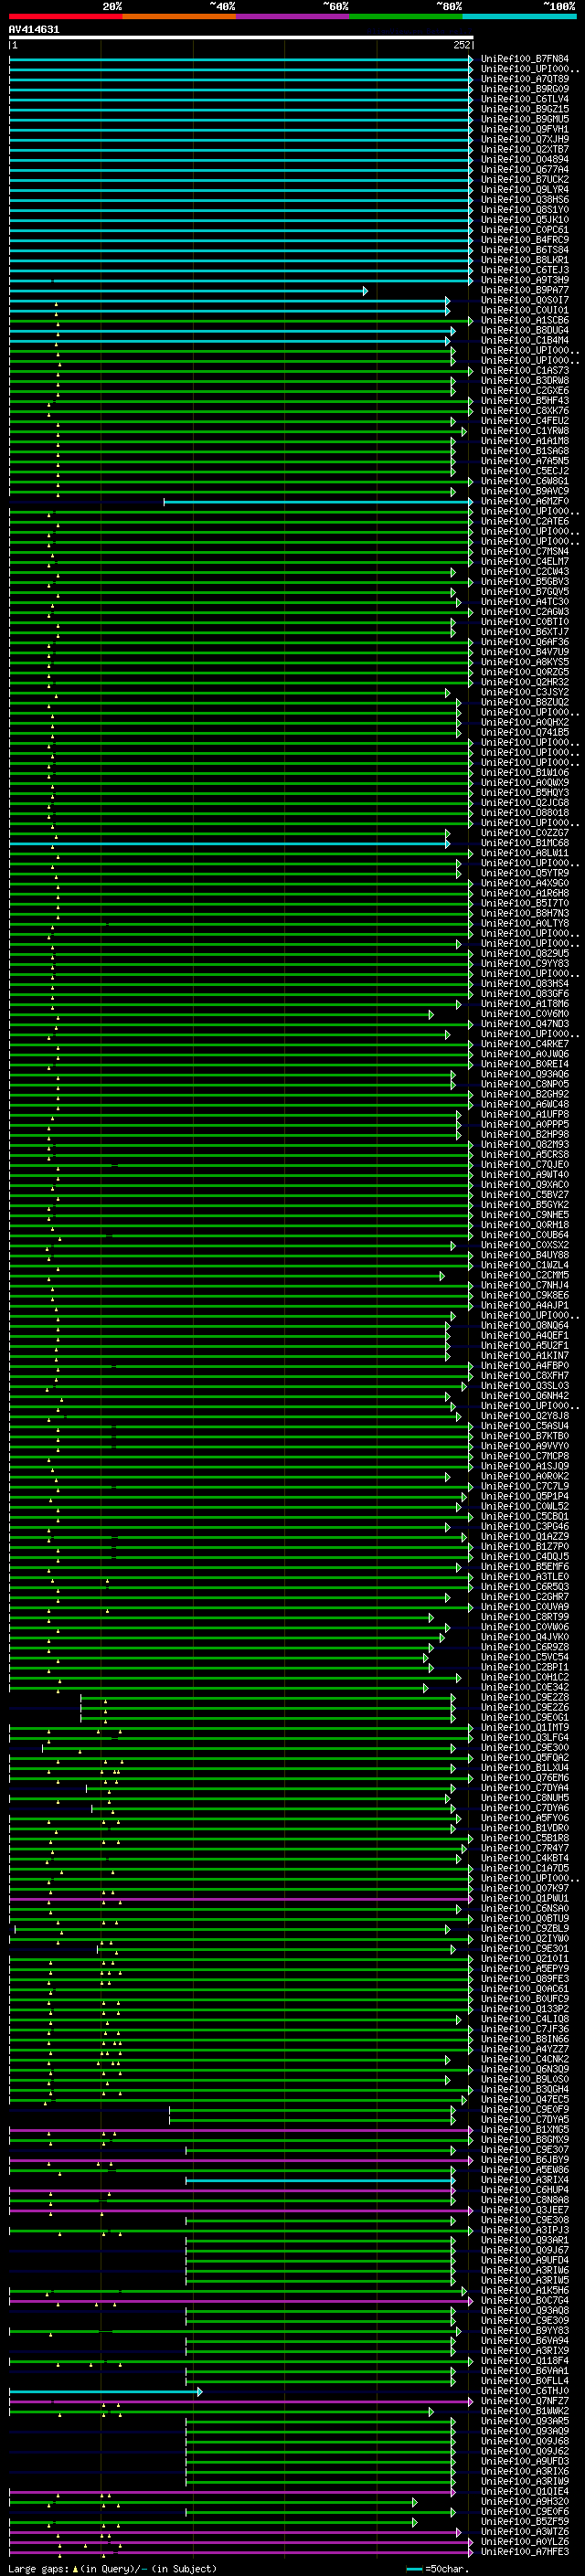The image size is (585, 2576).
Task: Click the UniRef100_C4KBT4 label
Action: coord(525,1858)
